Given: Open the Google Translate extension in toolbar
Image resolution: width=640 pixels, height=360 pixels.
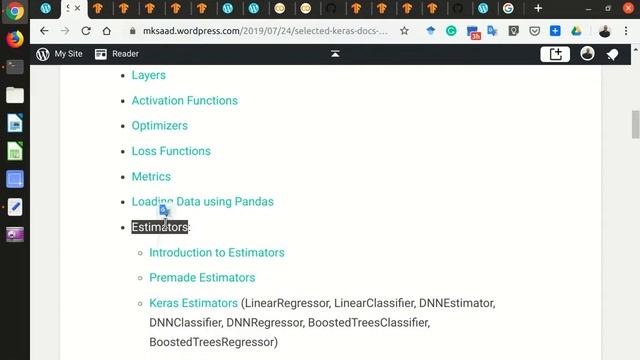Looking at the screenshot, I should coord(492,31).
